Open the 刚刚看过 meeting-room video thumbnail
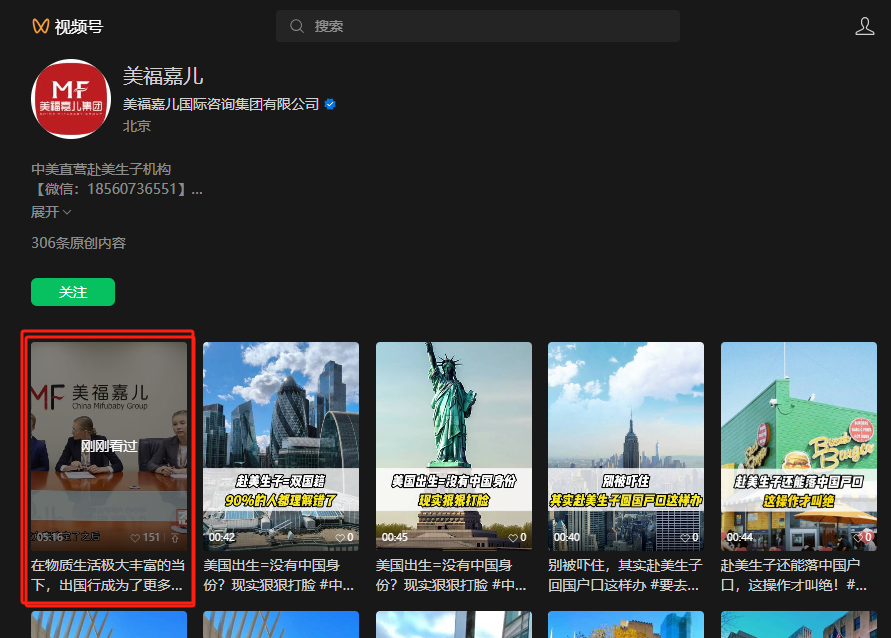This screenshot has width=891, height=638. coord(109,447)
